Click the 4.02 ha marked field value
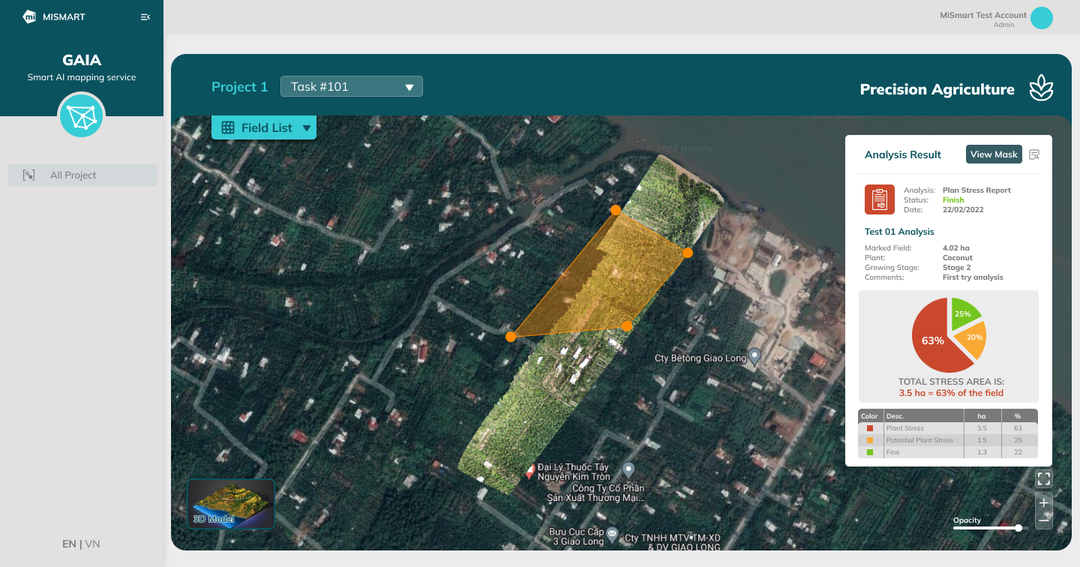Viewport: 1080px width, 567px height. point(956,248)
